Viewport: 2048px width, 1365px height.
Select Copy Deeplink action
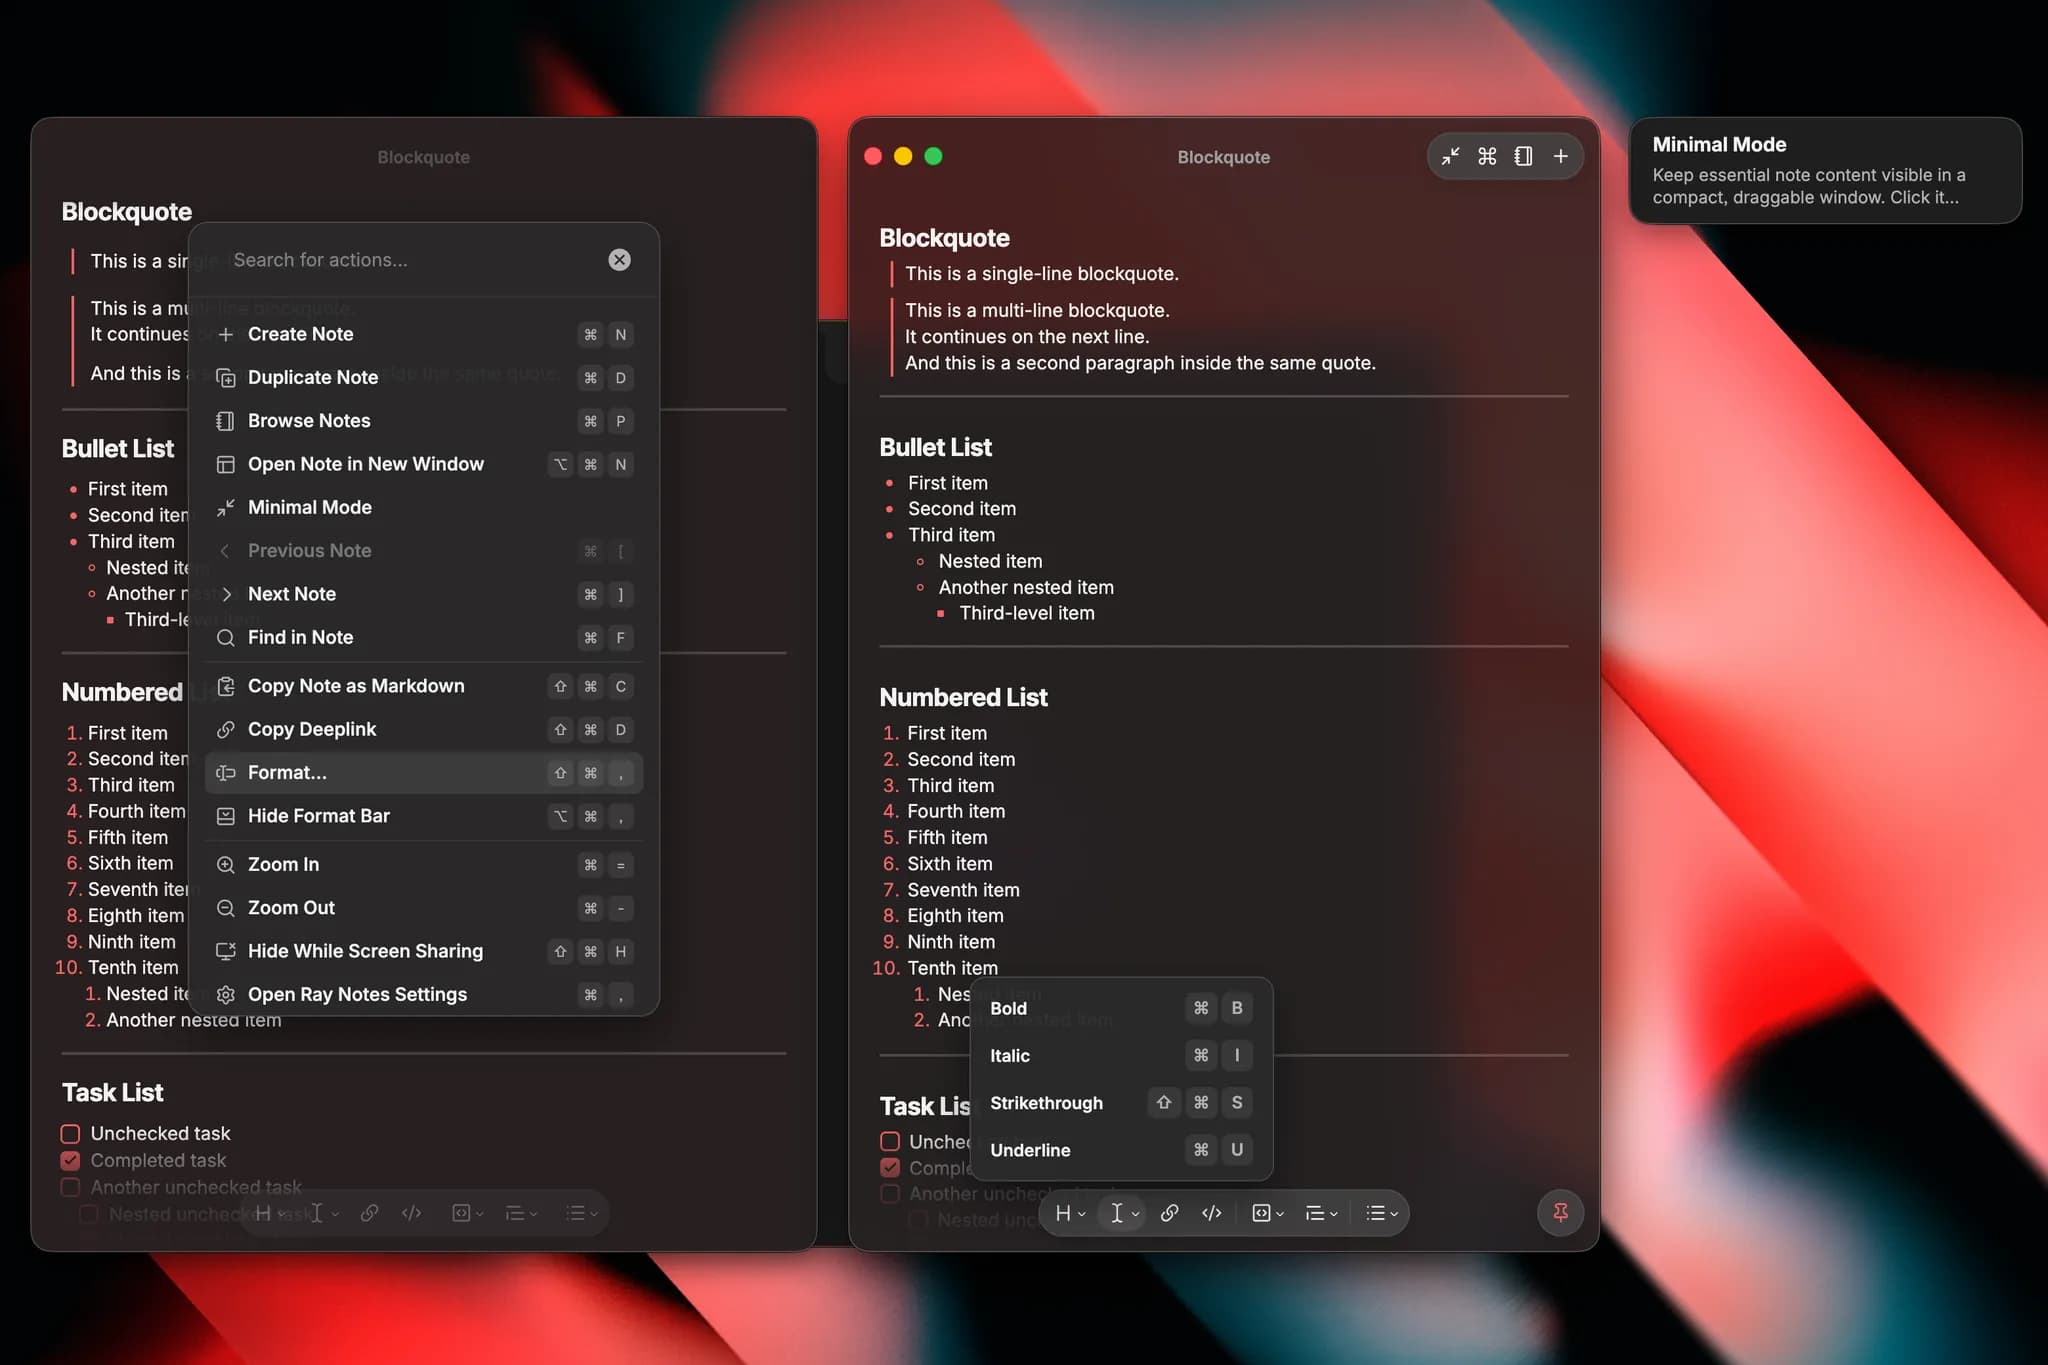point(424,729)
